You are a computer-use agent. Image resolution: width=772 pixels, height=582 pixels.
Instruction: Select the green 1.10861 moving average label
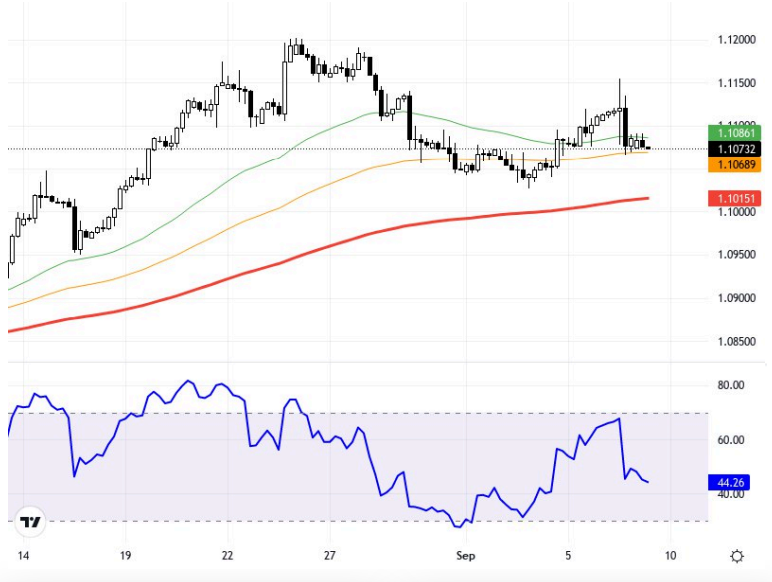point(735,133)
